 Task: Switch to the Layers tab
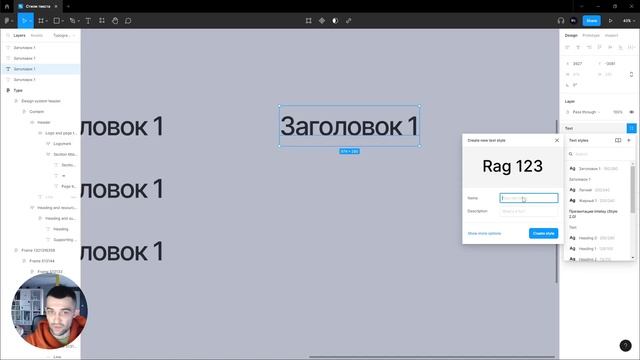tap(19, 36)
